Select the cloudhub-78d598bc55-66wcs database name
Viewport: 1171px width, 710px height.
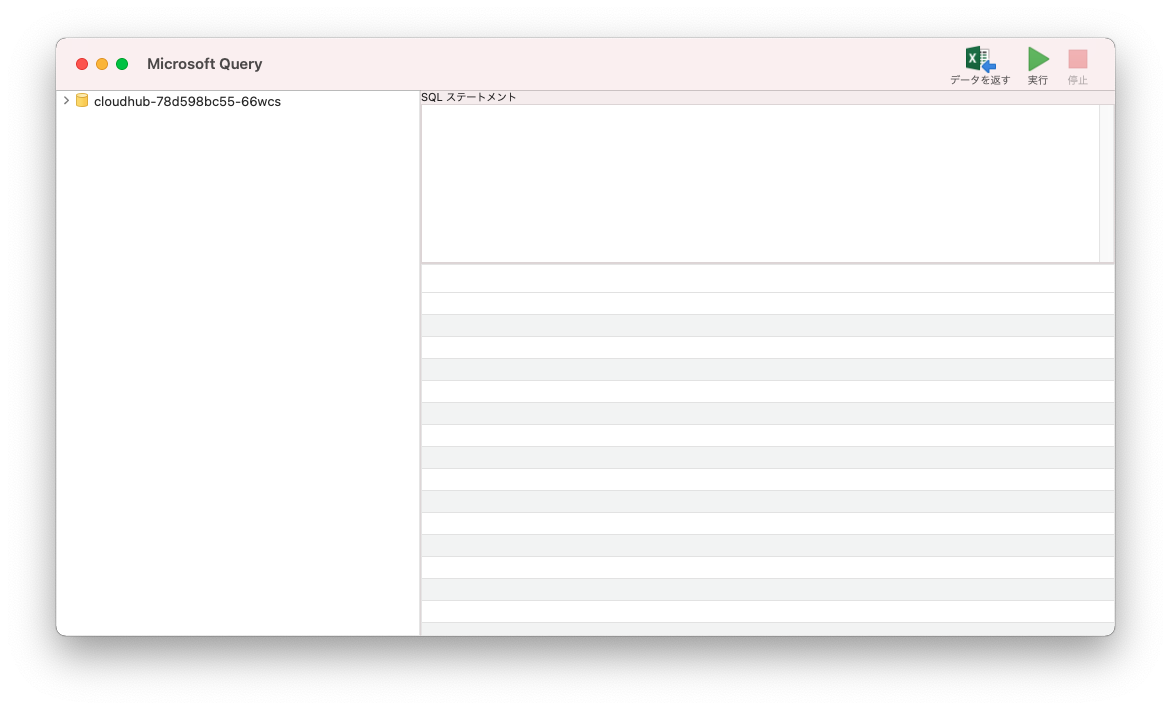coord(187,102)
